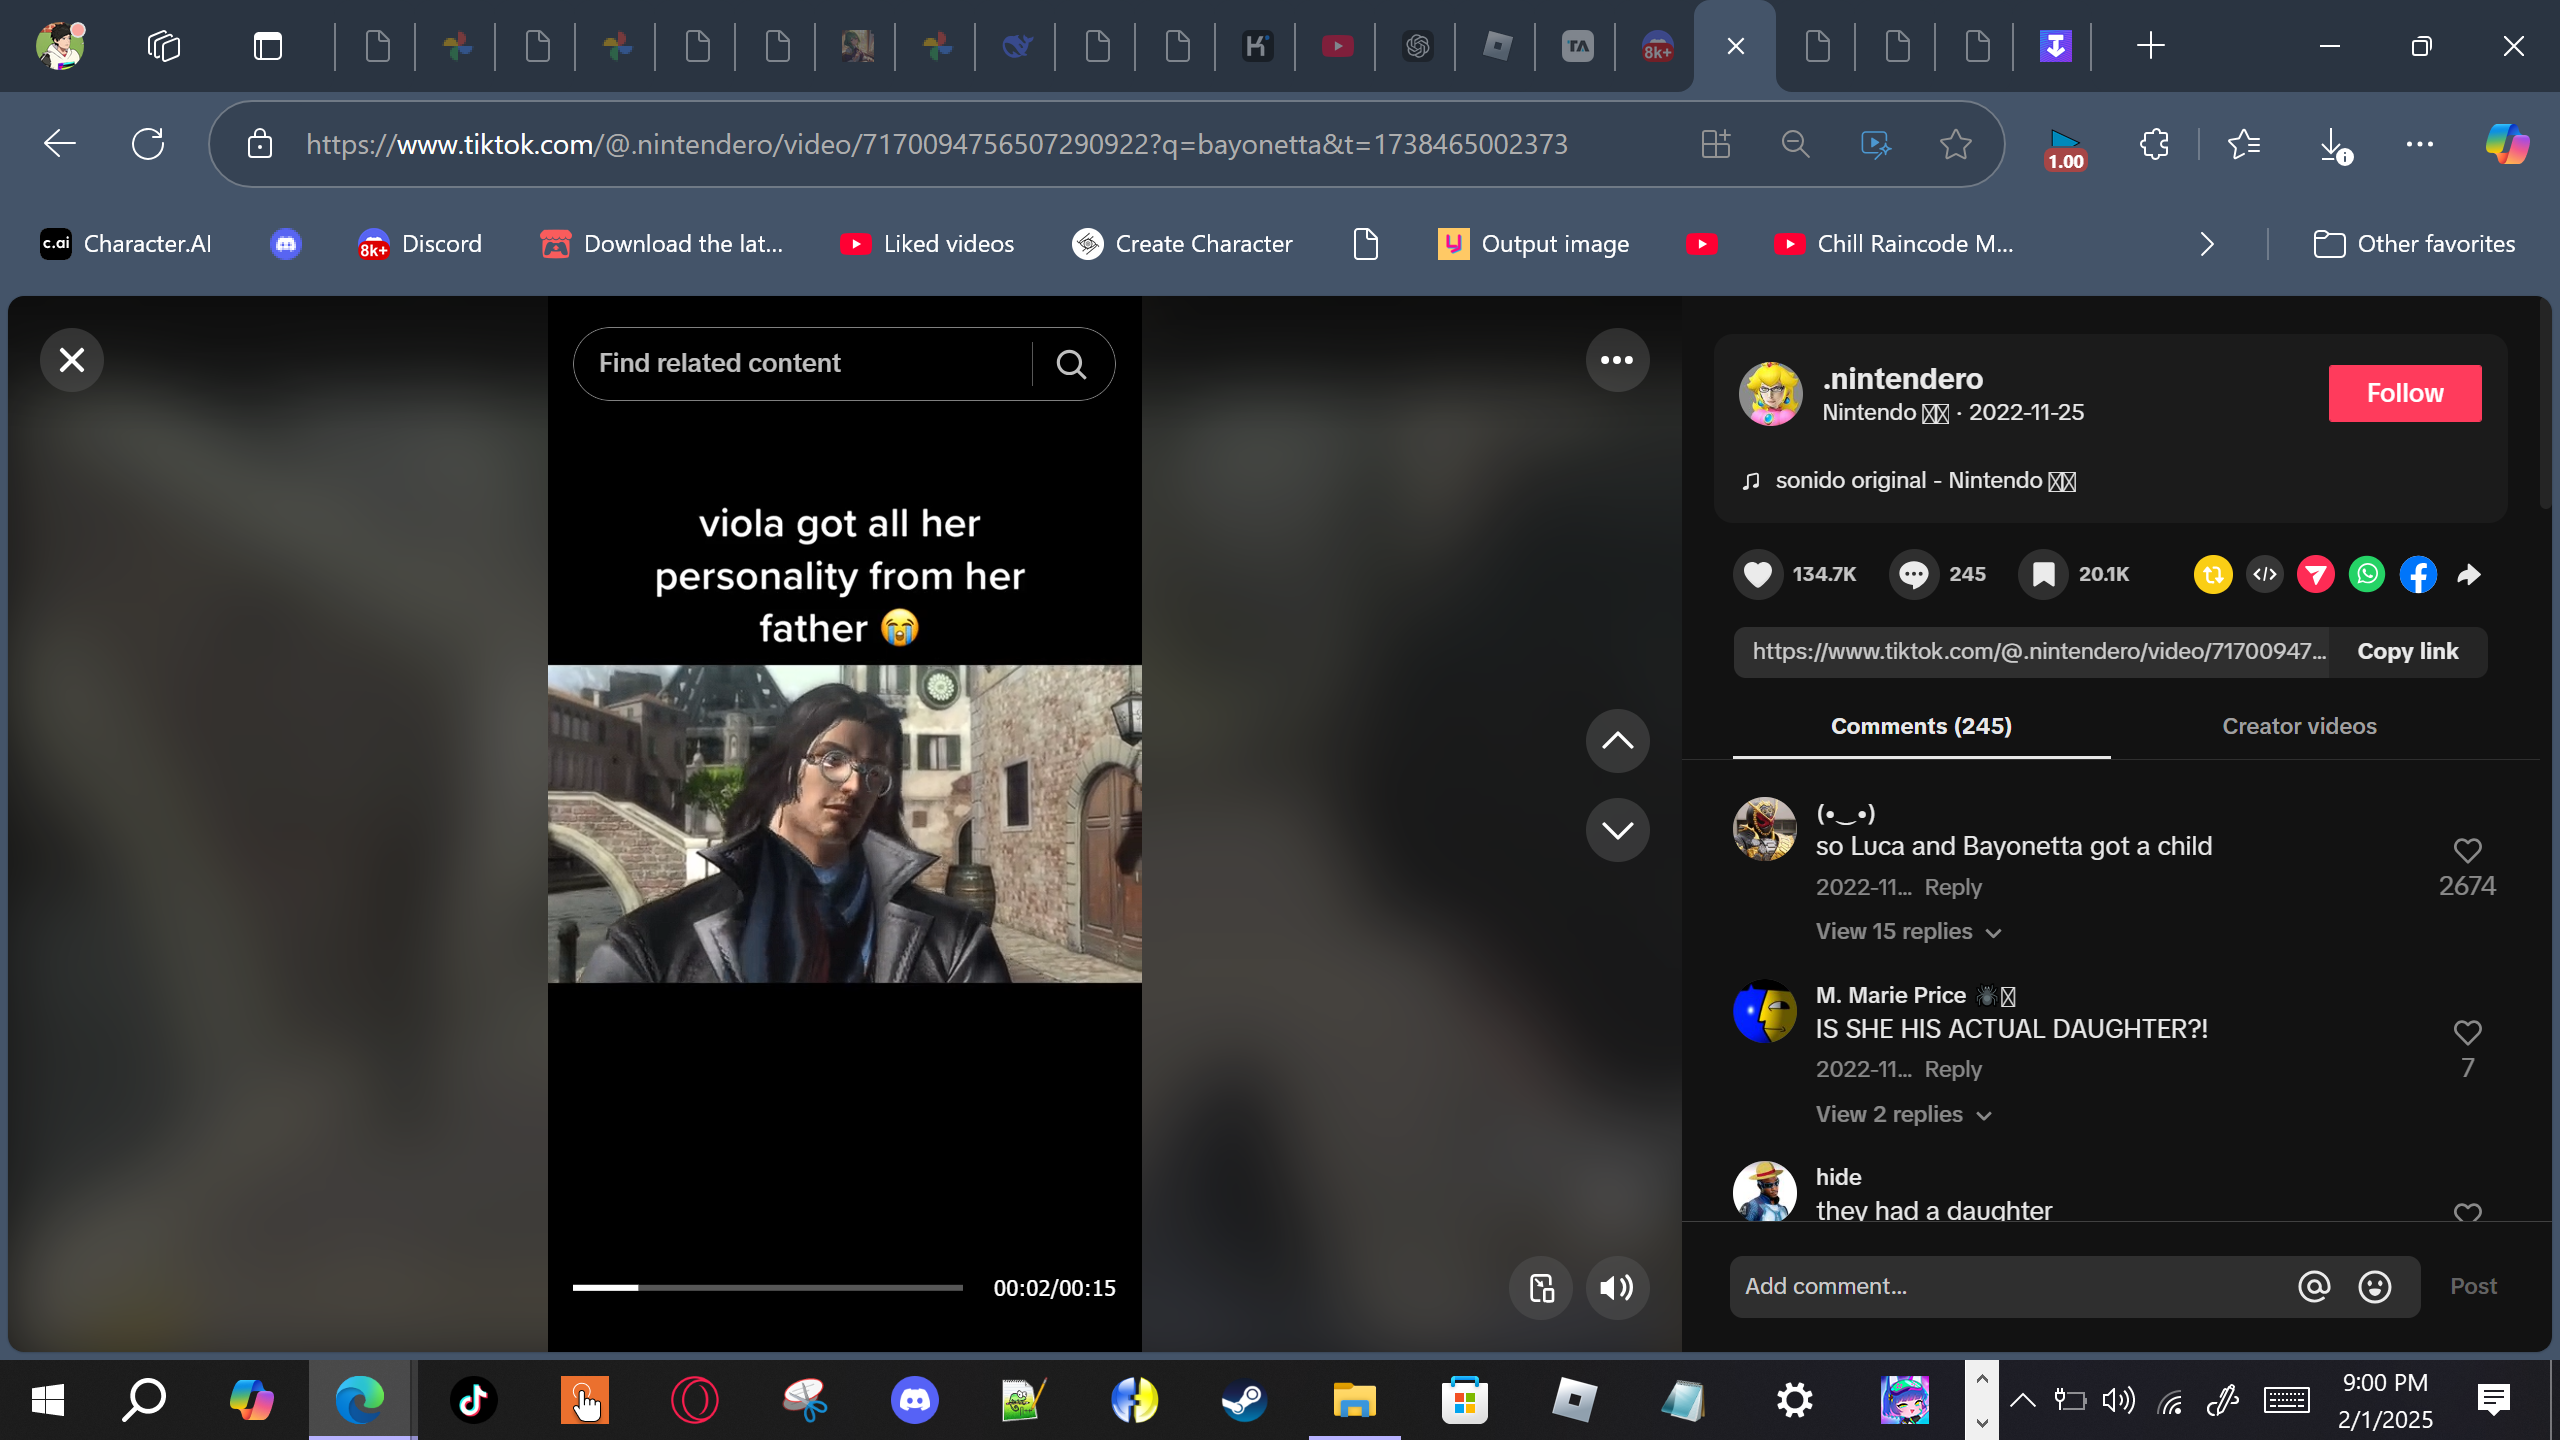Viewport: 2560px width, 1440px height.
Task: Click the embed code share icon
Action: tap(2264, 574)
